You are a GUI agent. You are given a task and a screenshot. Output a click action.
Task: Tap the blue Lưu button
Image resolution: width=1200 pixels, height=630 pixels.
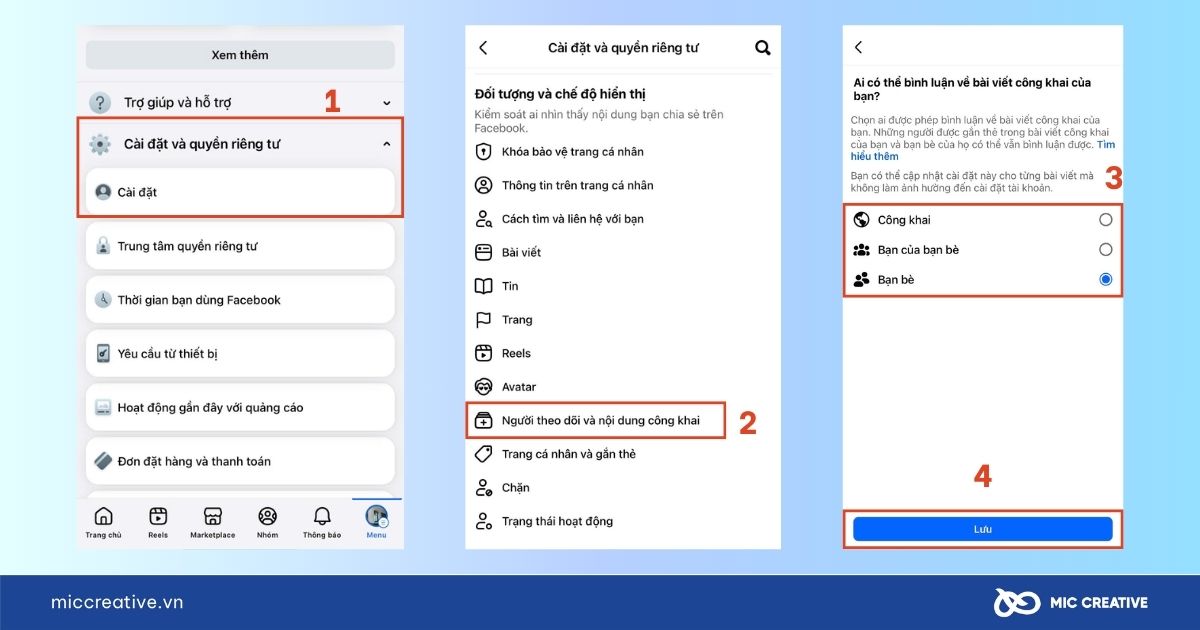point(983,529)
